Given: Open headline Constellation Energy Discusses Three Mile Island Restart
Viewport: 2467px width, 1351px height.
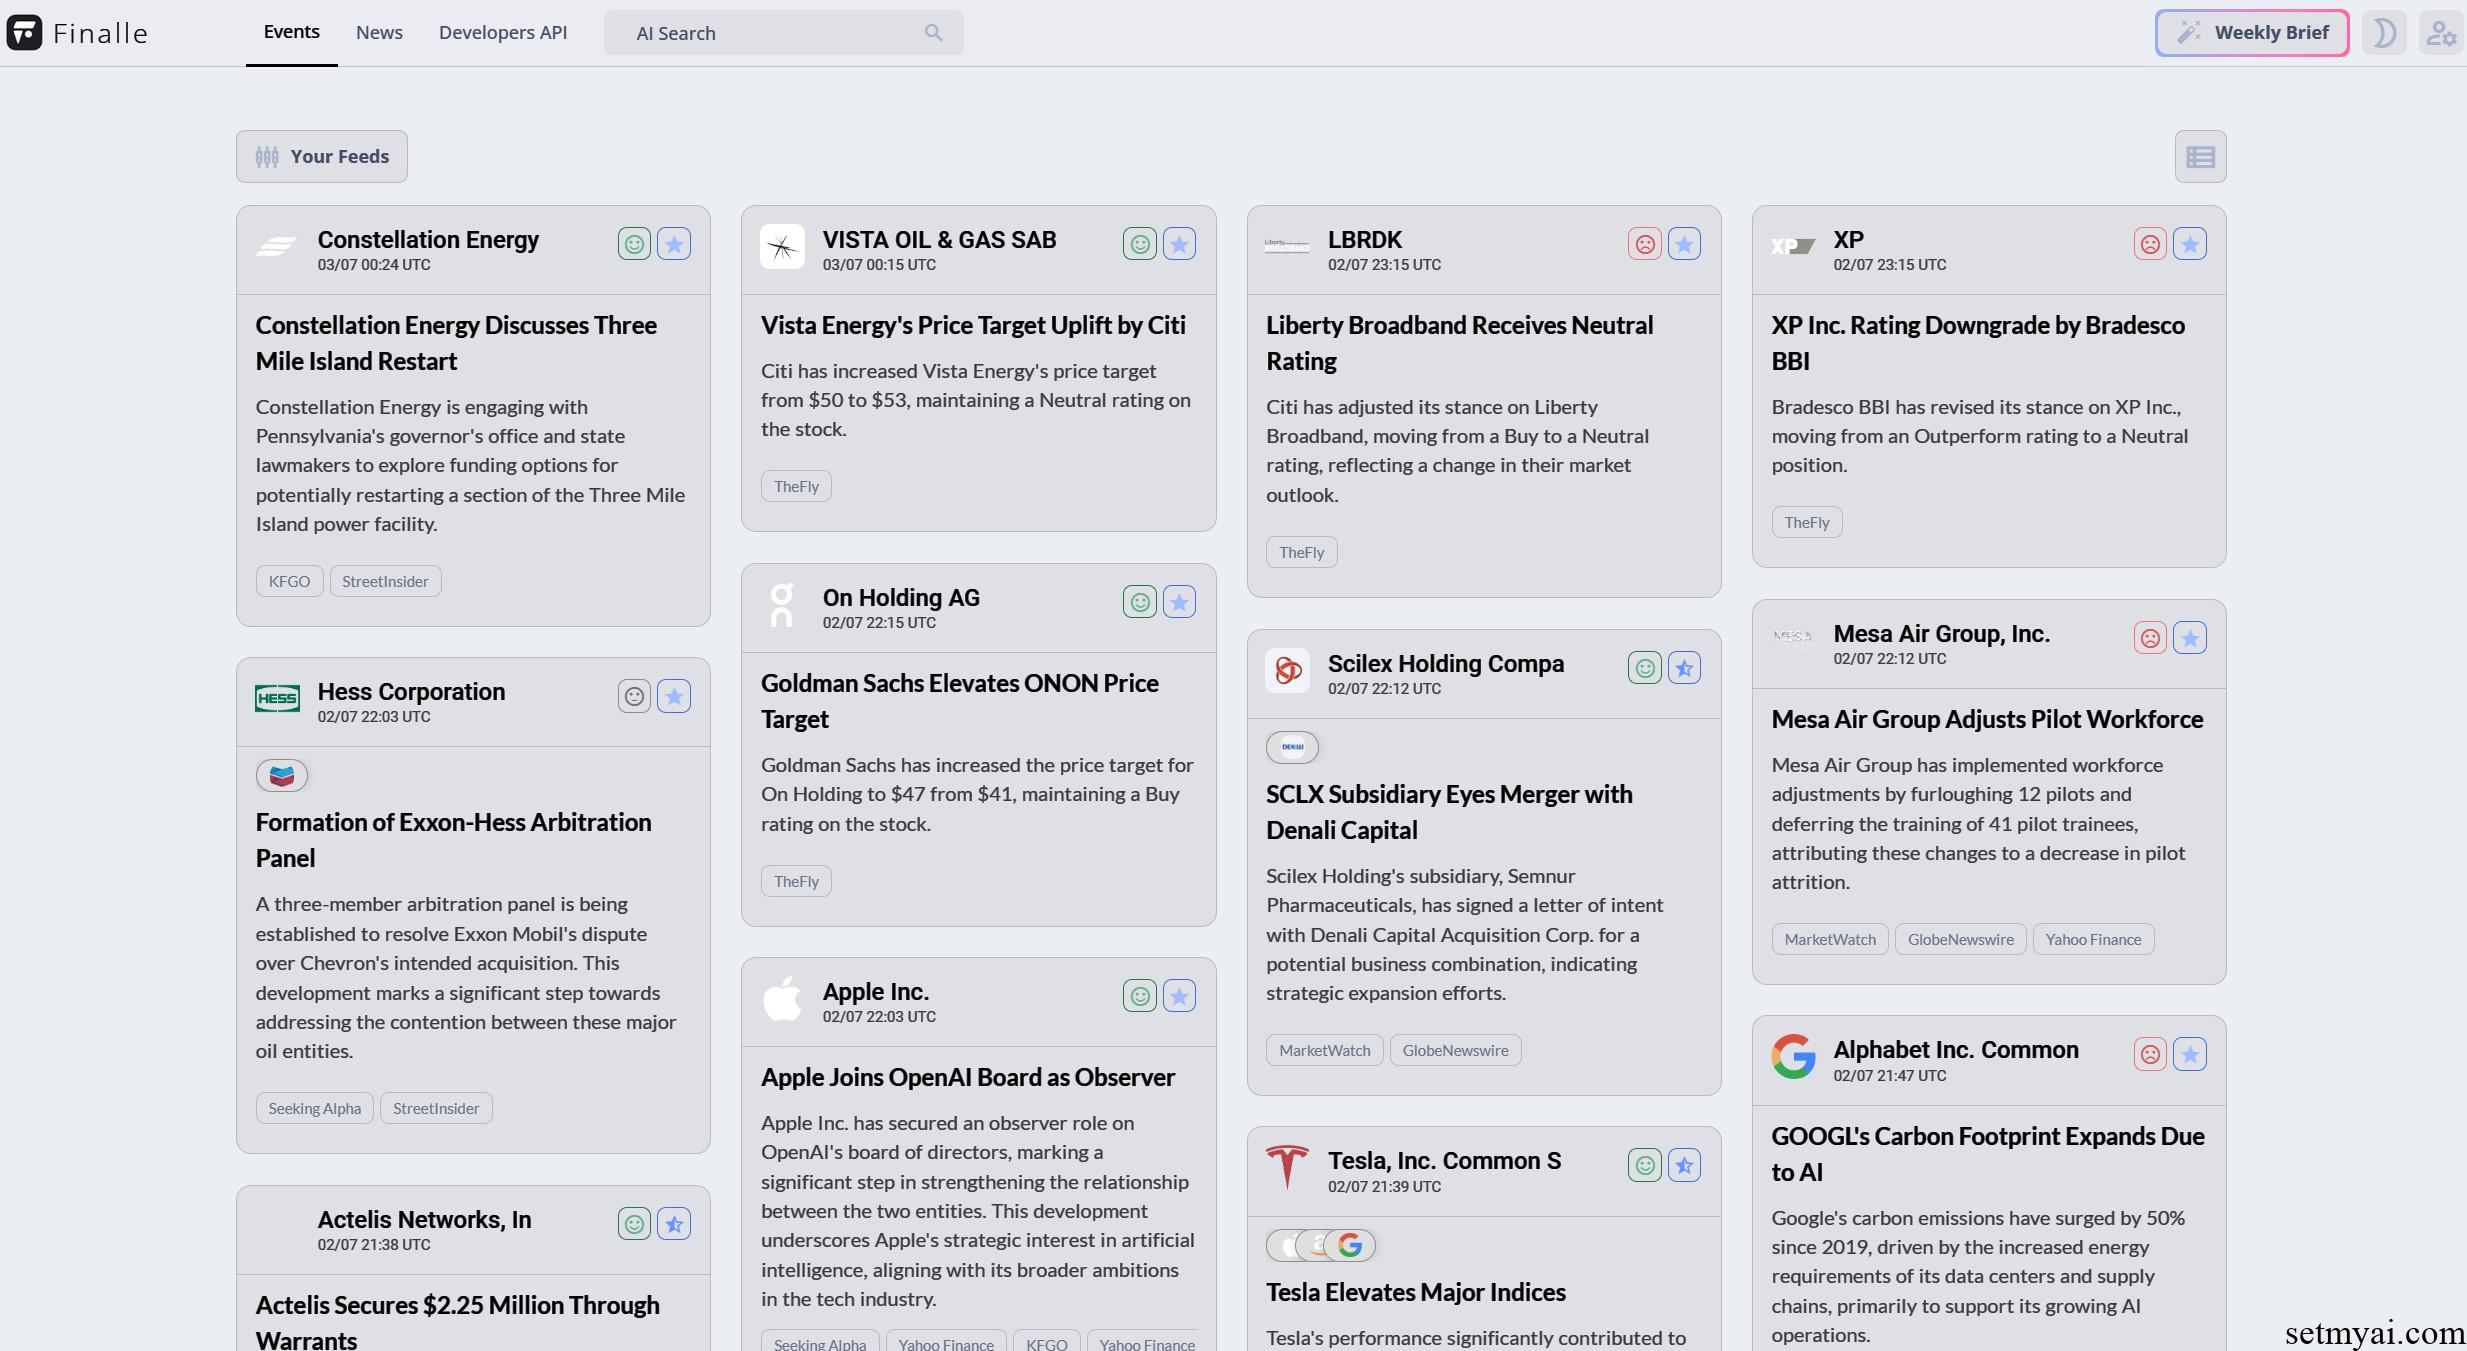Looking at the screenshot, I should click(456, 343).
